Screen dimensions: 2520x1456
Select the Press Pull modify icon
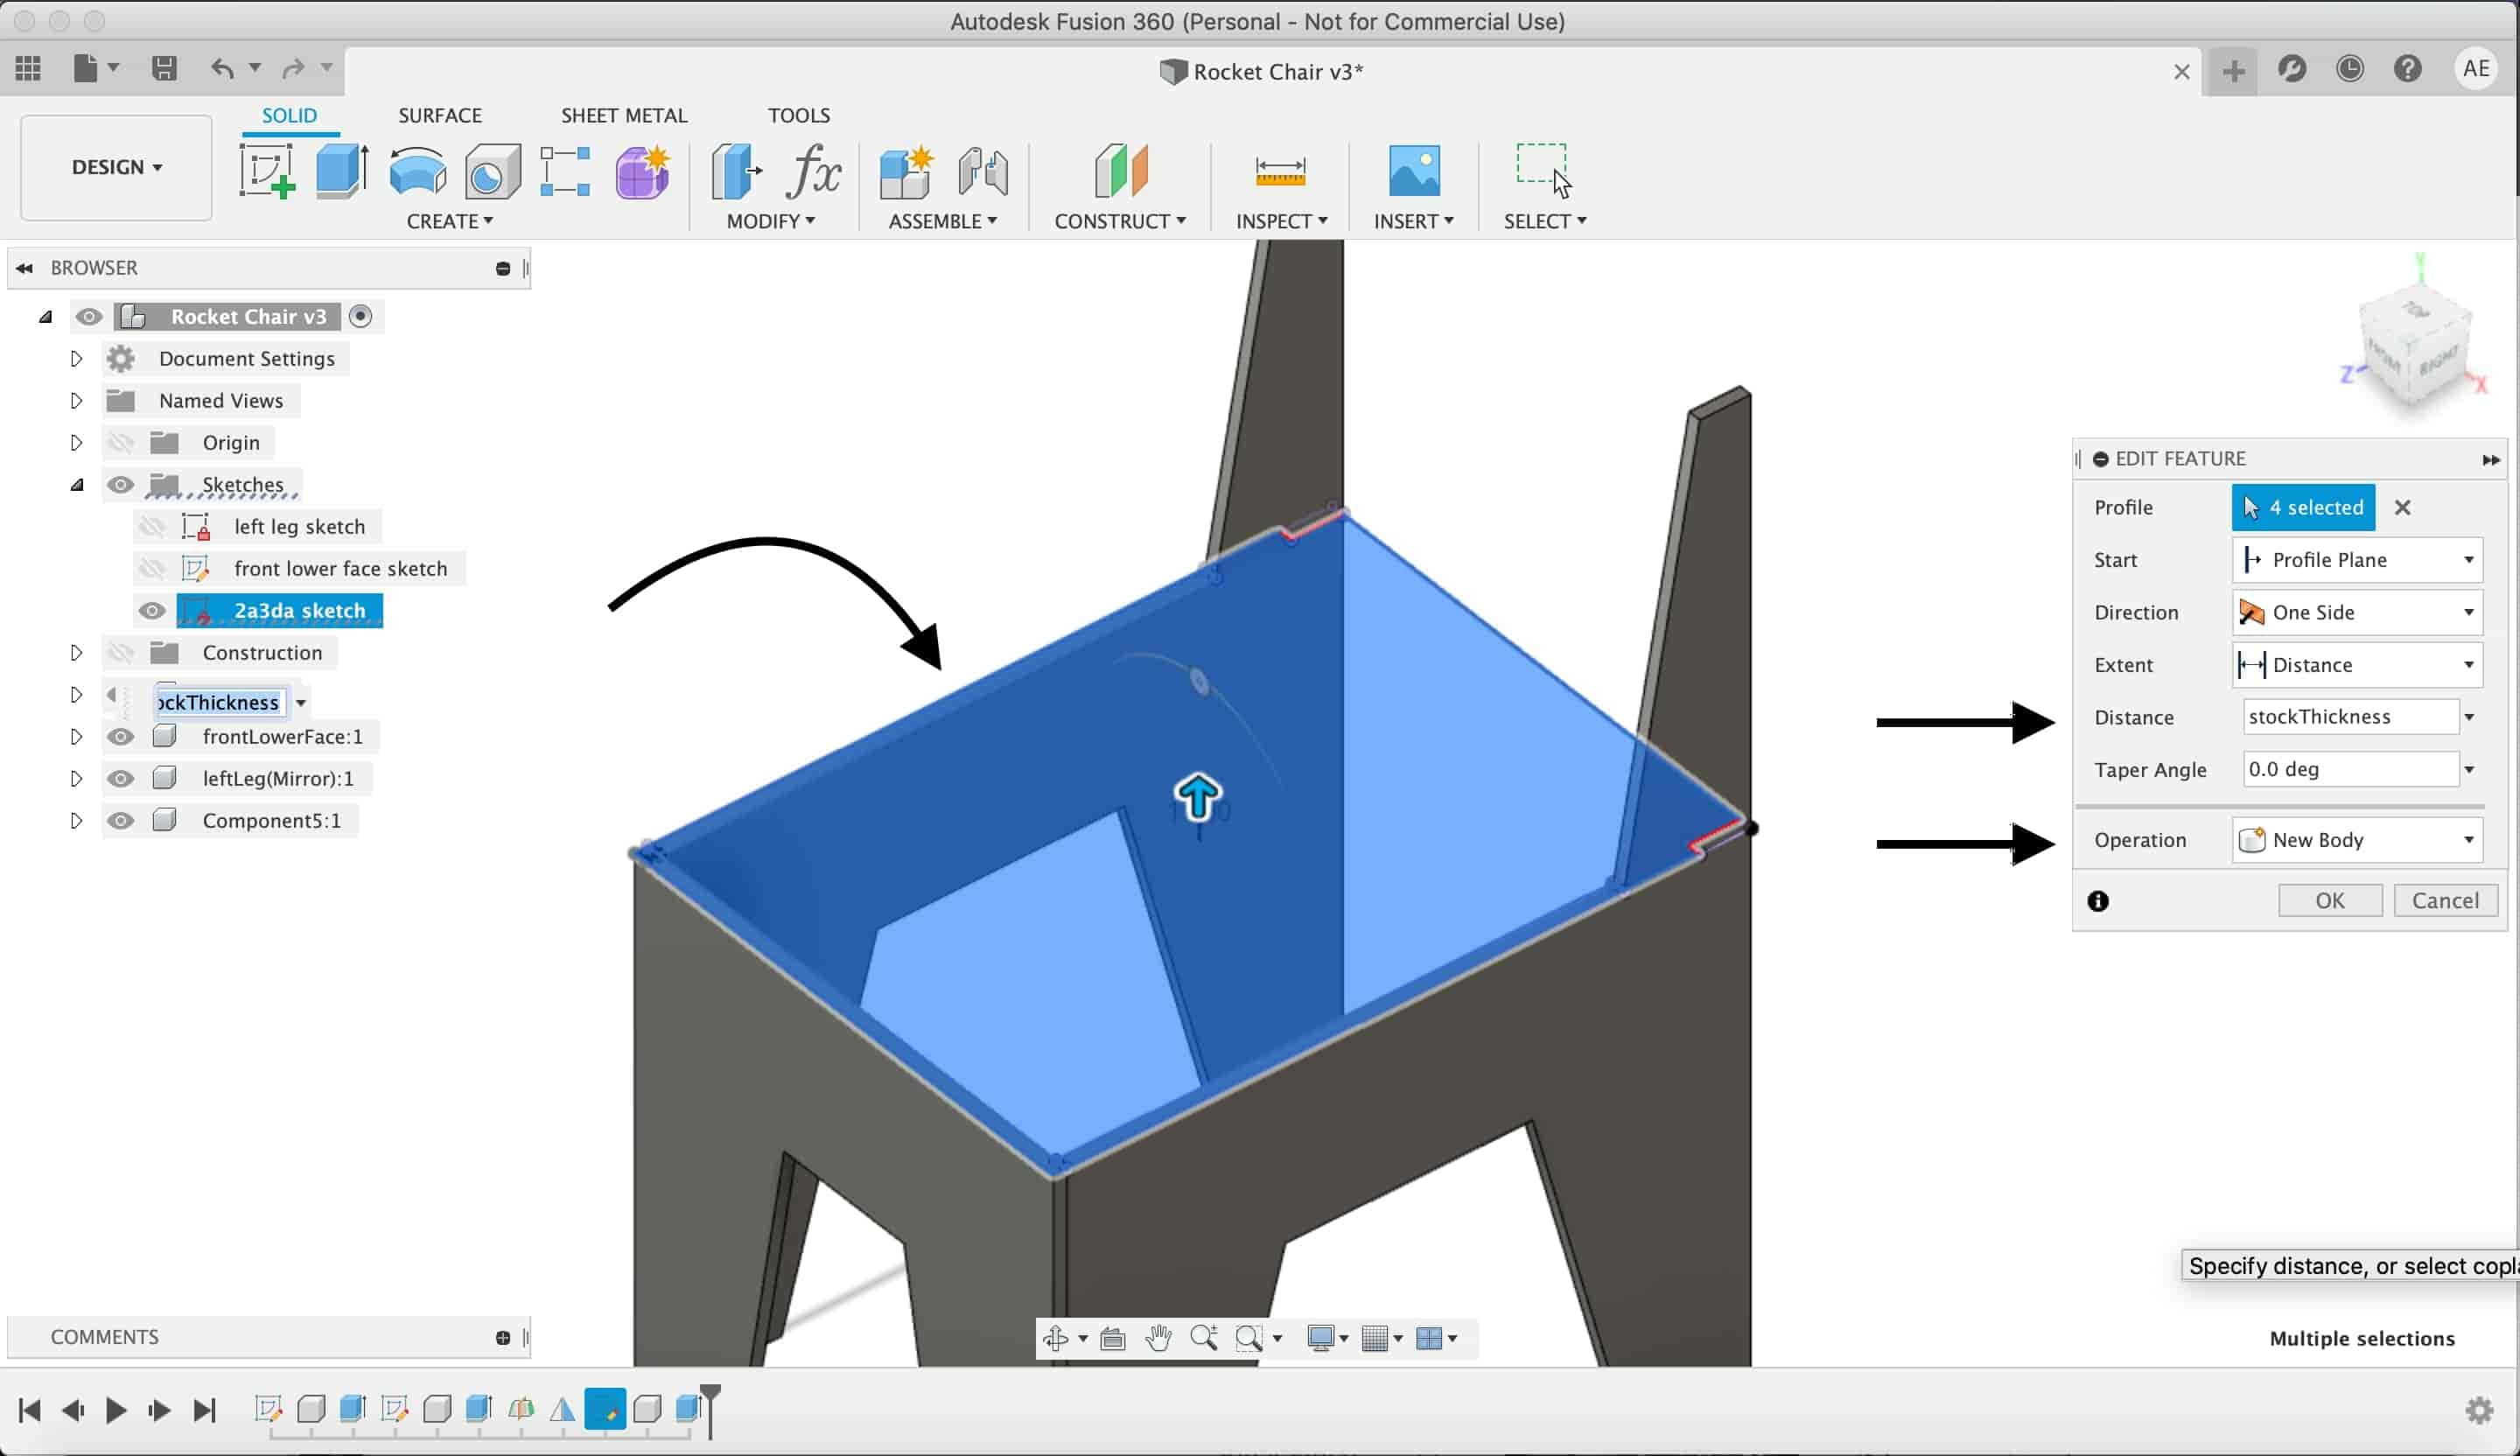736,171
